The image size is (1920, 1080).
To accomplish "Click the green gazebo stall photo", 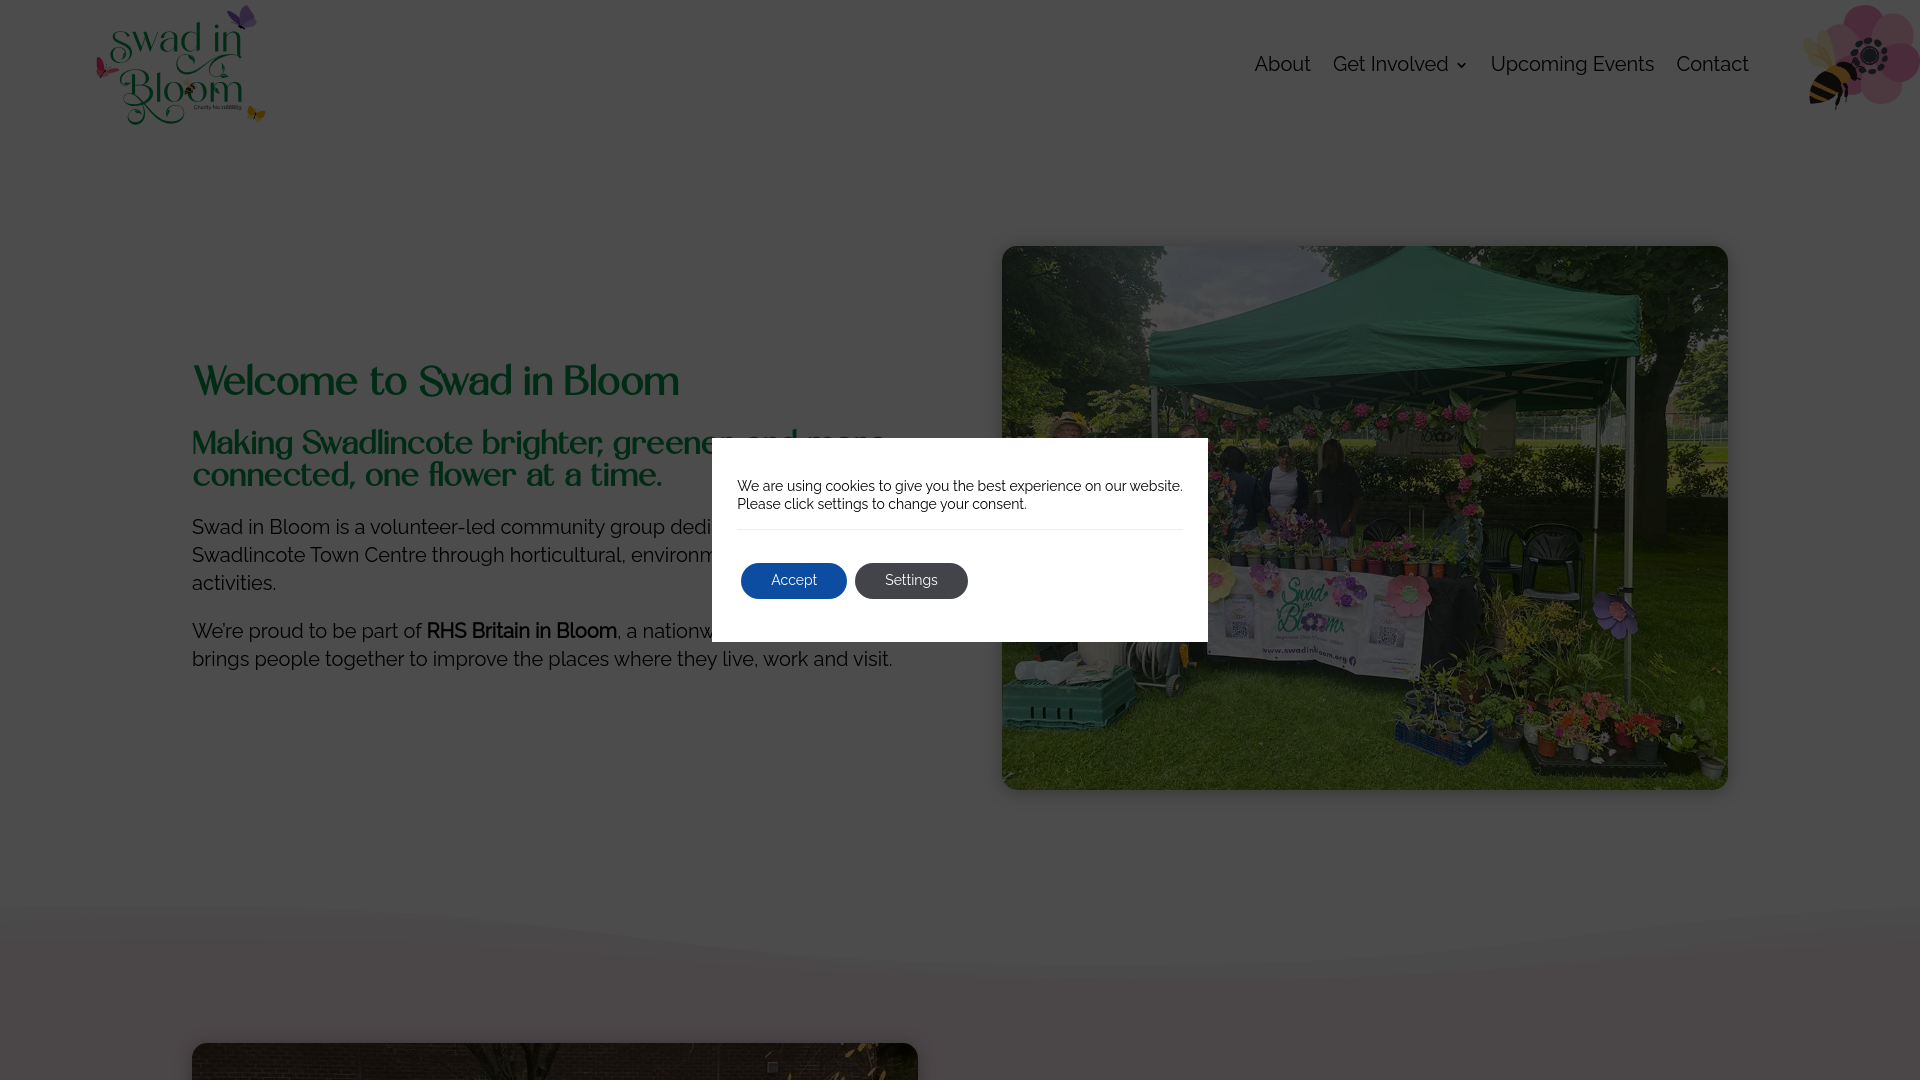I will 1364,518.
